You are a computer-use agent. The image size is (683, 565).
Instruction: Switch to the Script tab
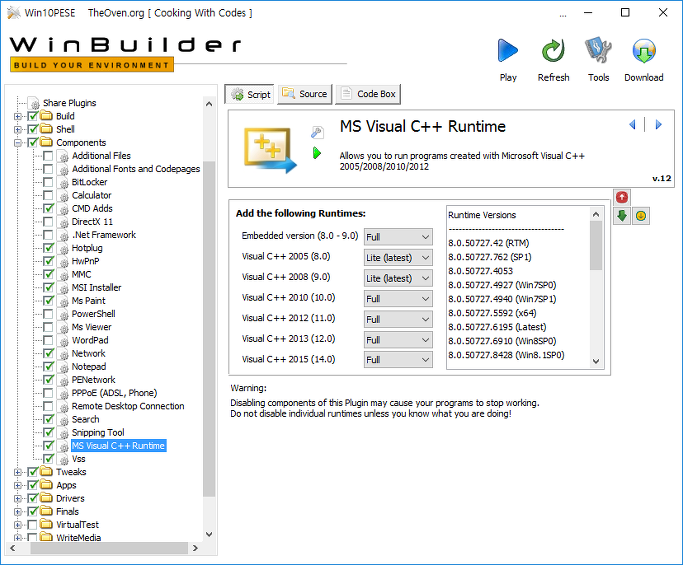pyautogui.click(x=250, y=94)
